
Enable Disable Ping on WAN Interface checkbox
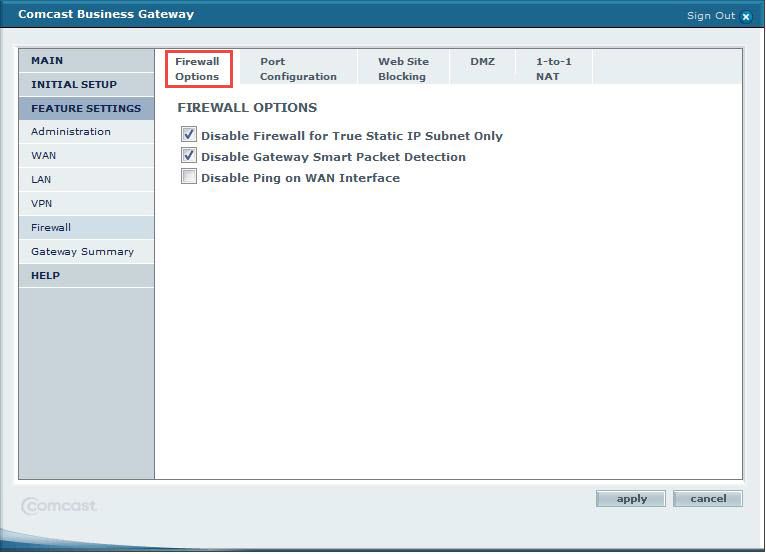pyautogui.click(x=189, y=178)
